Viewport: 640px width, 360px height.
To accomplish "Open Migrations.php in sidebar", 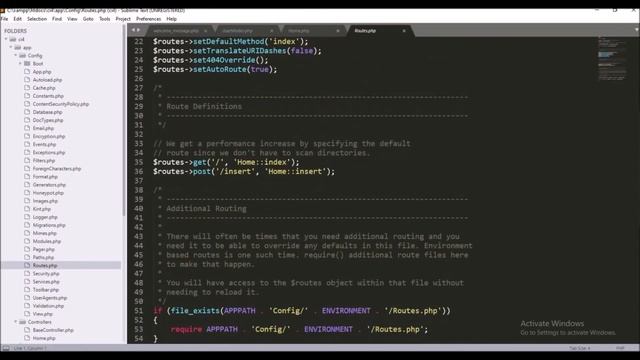I will pos(49,225).
